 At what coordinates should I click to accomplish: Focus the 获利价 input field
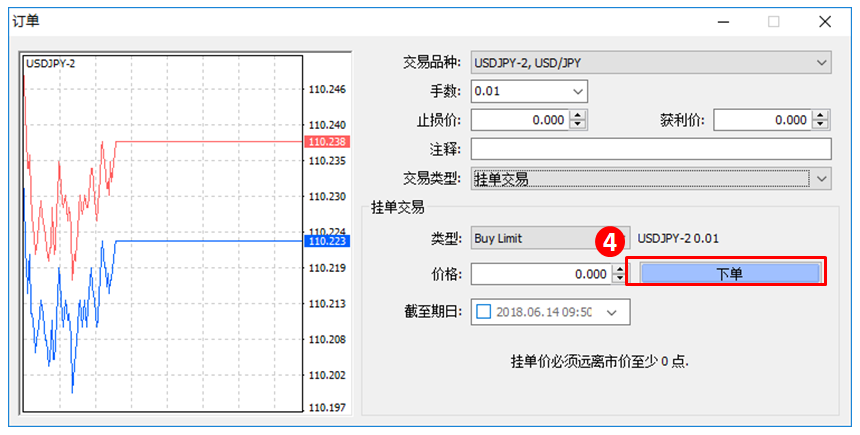pos(762,120)
